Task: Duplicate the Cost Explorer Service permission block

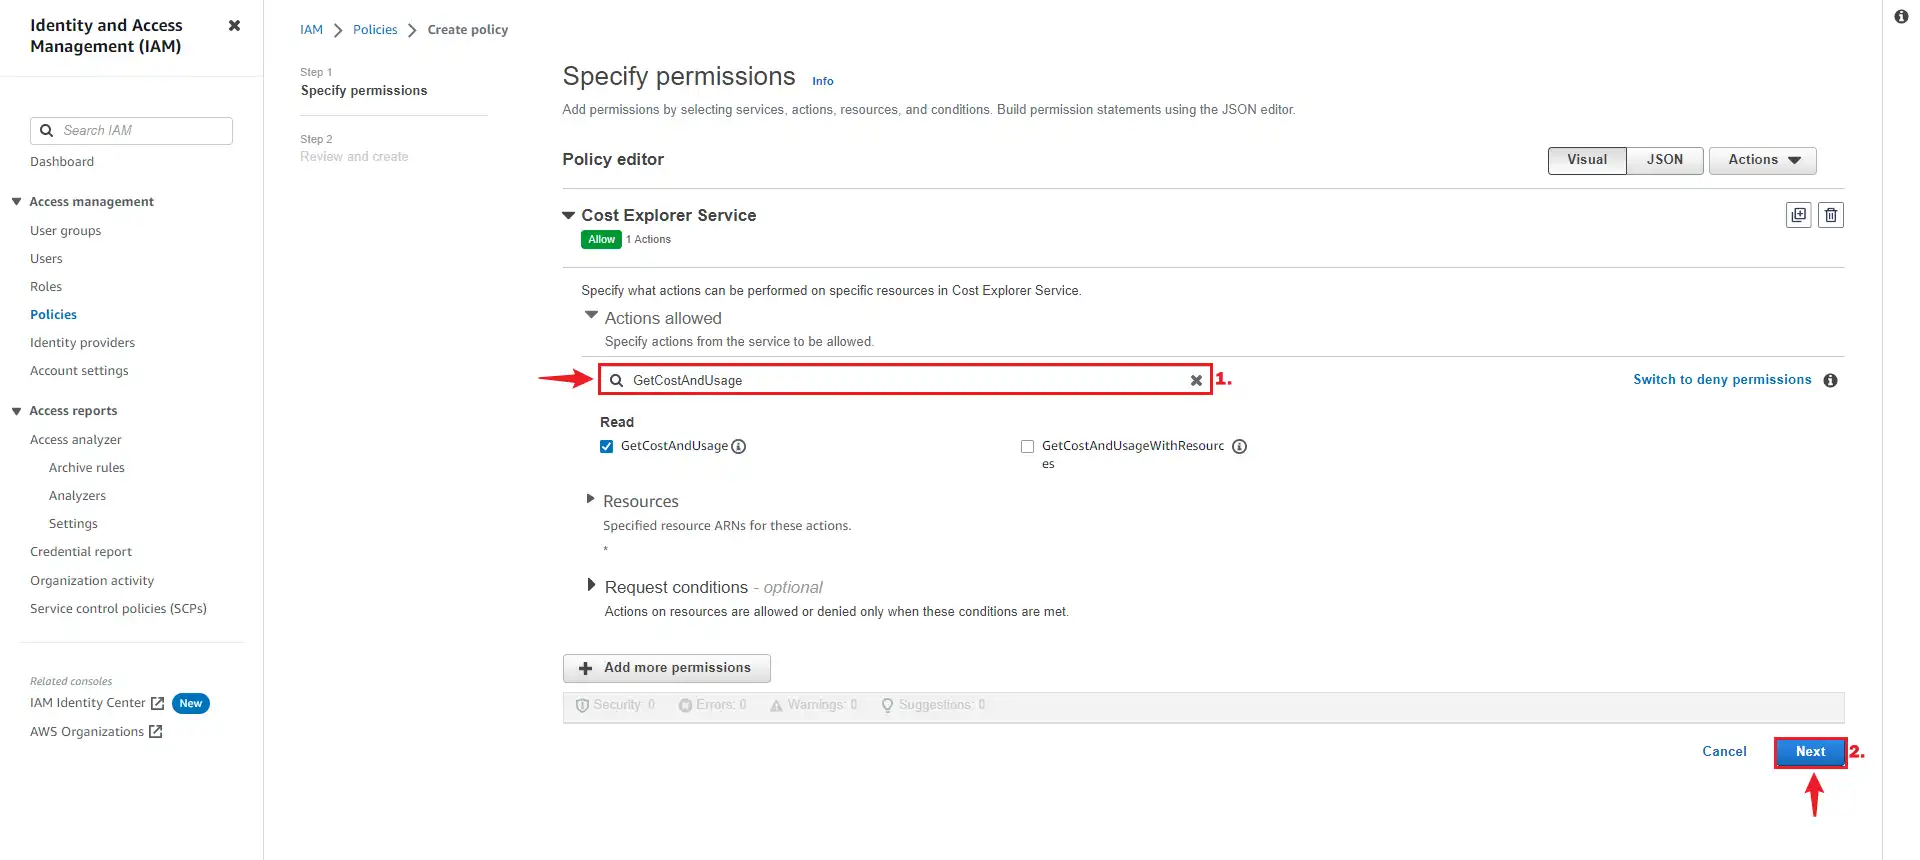Action: (x=1798, y=215)
